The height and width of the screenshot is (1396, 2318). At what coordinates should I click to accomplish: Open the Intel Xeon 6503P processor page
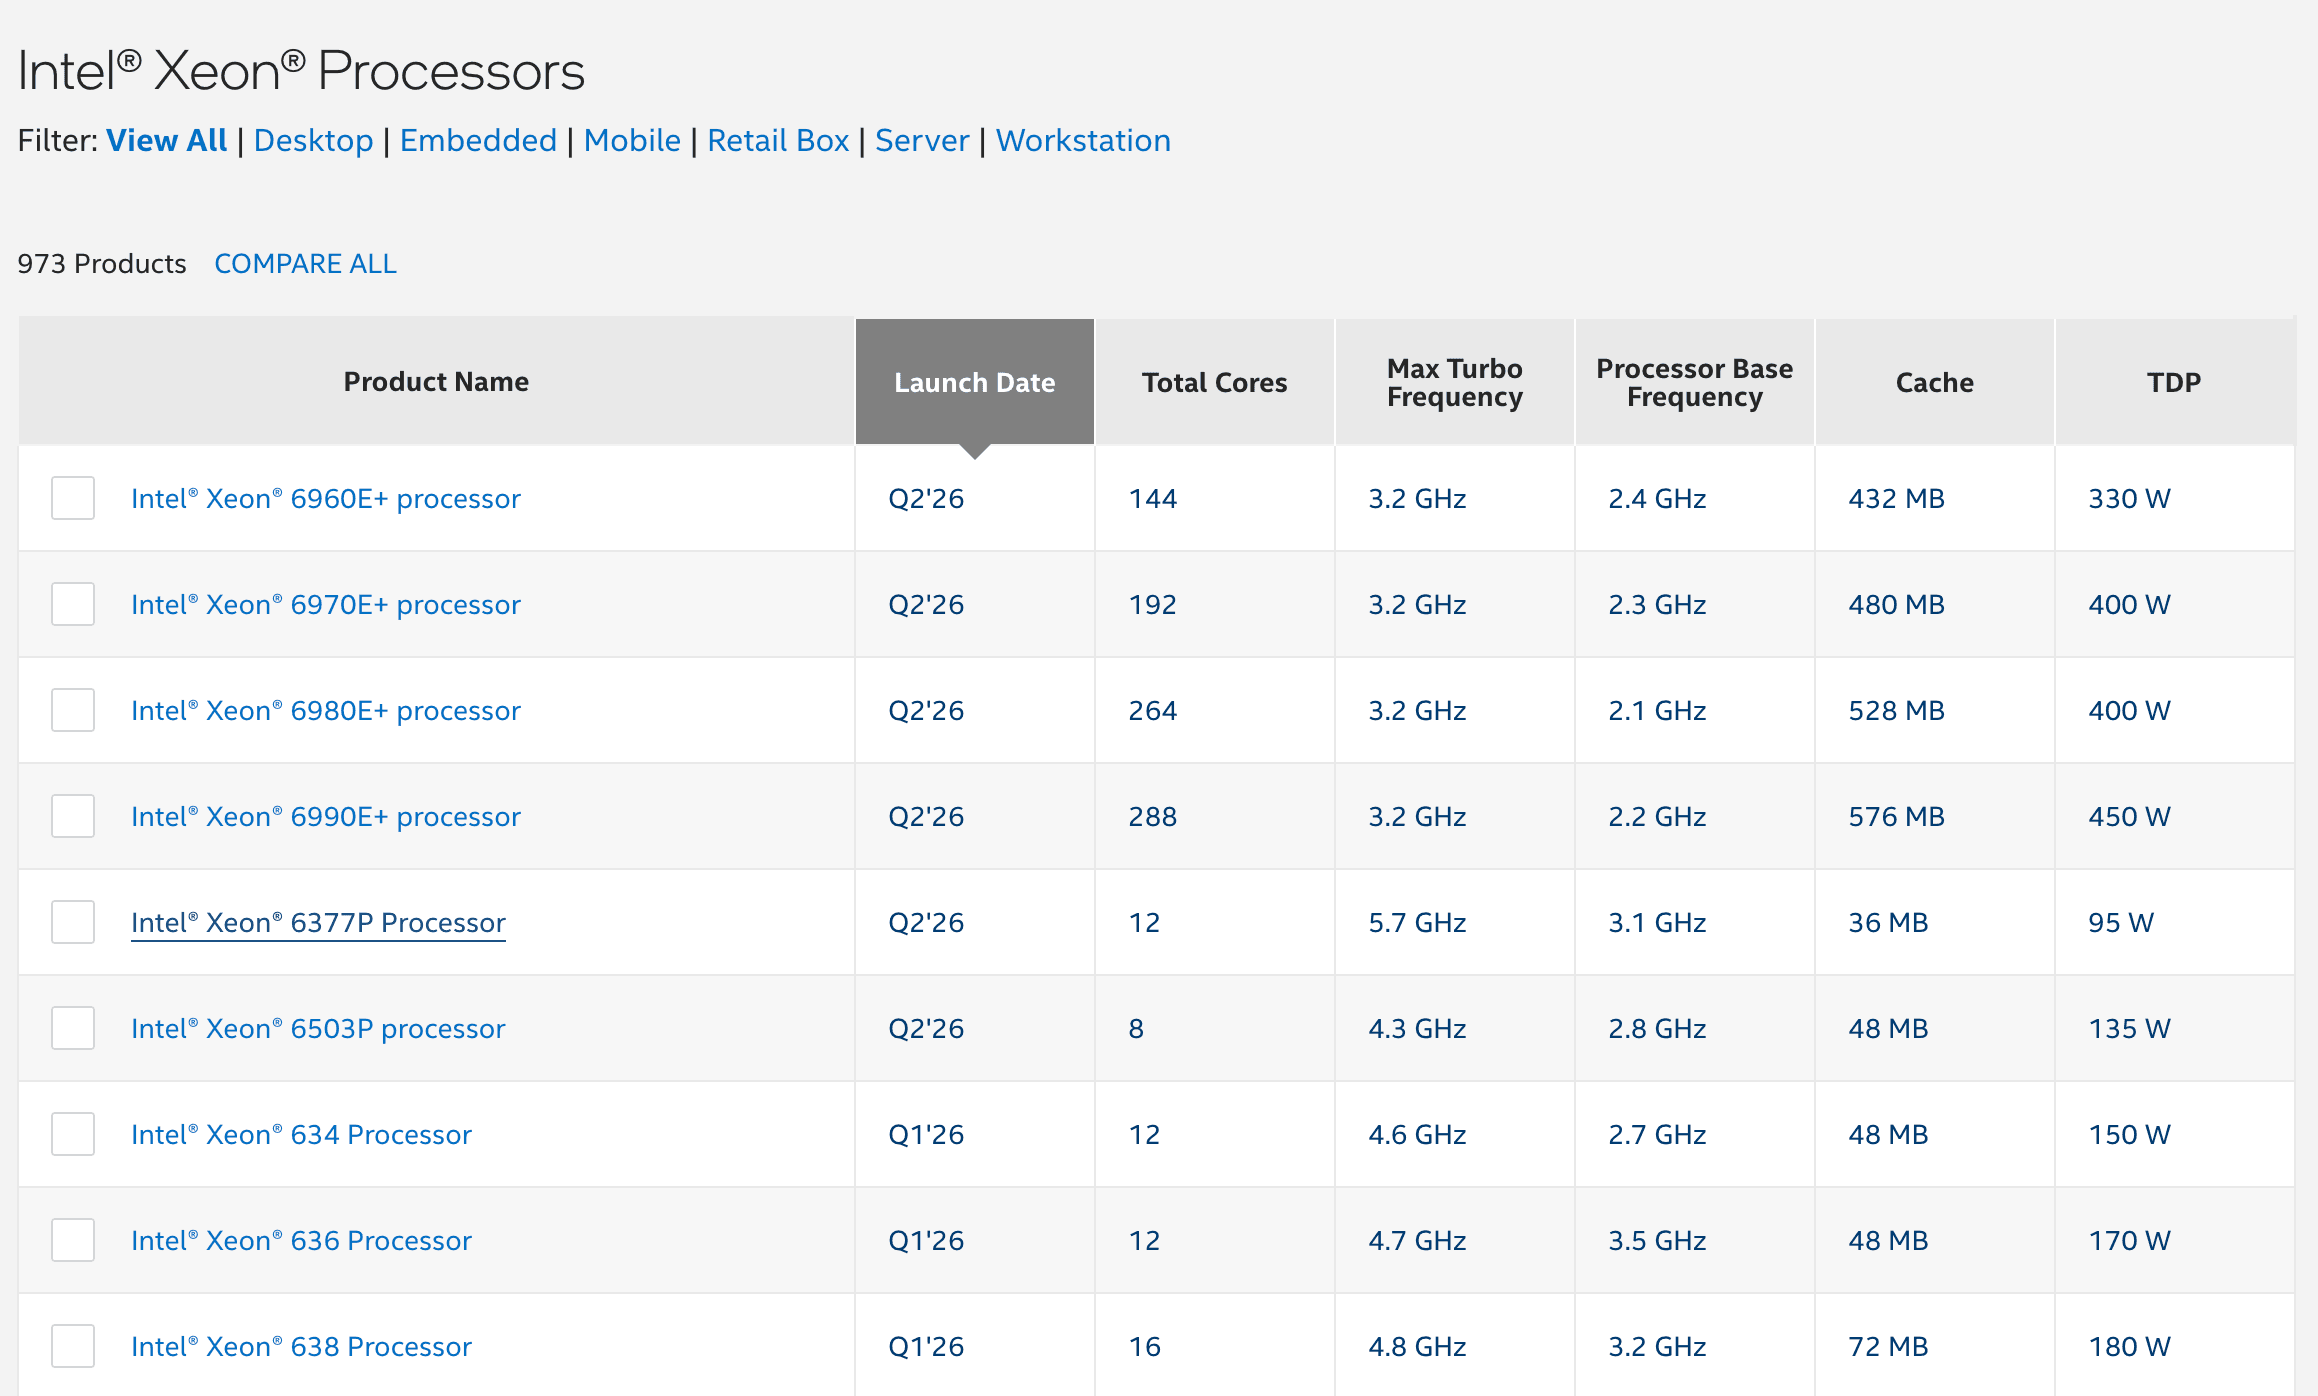tap(318, 1028)
